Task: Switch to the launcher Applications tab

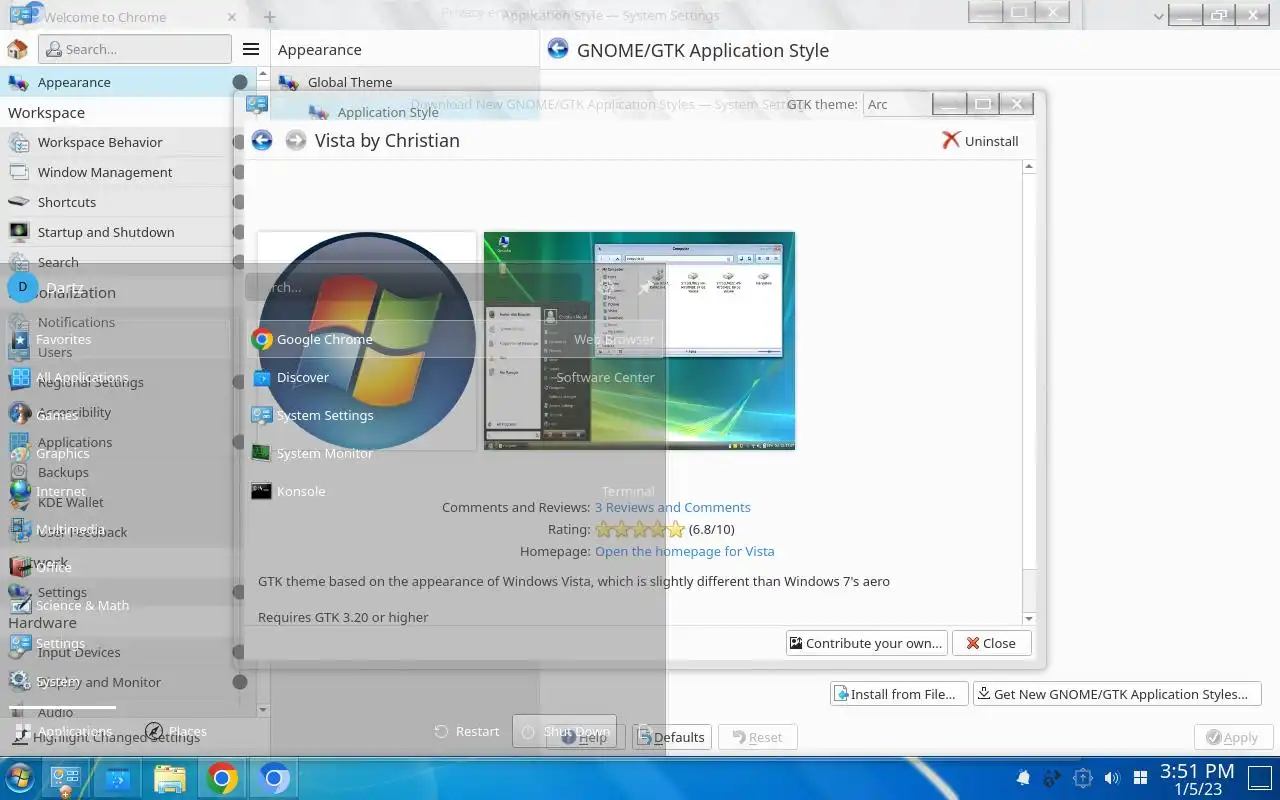Action: click(63, 731)
